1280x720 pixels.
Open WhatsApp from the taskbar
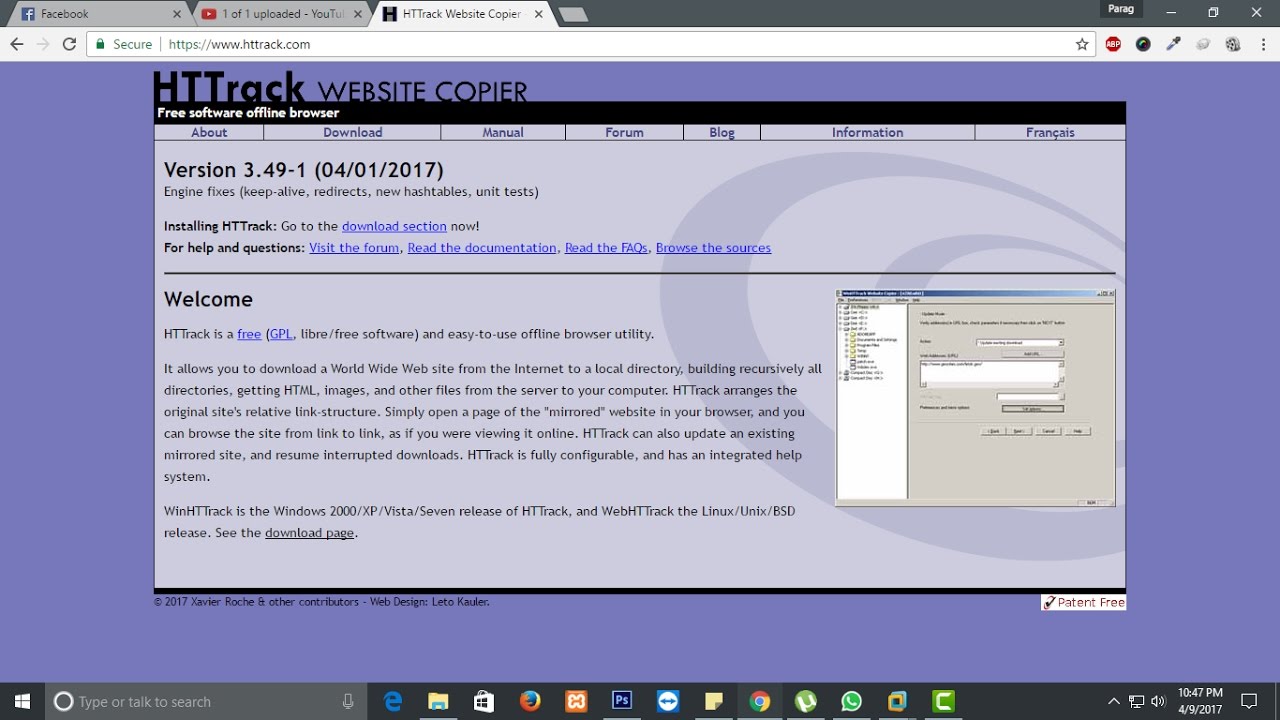point(851,701)
